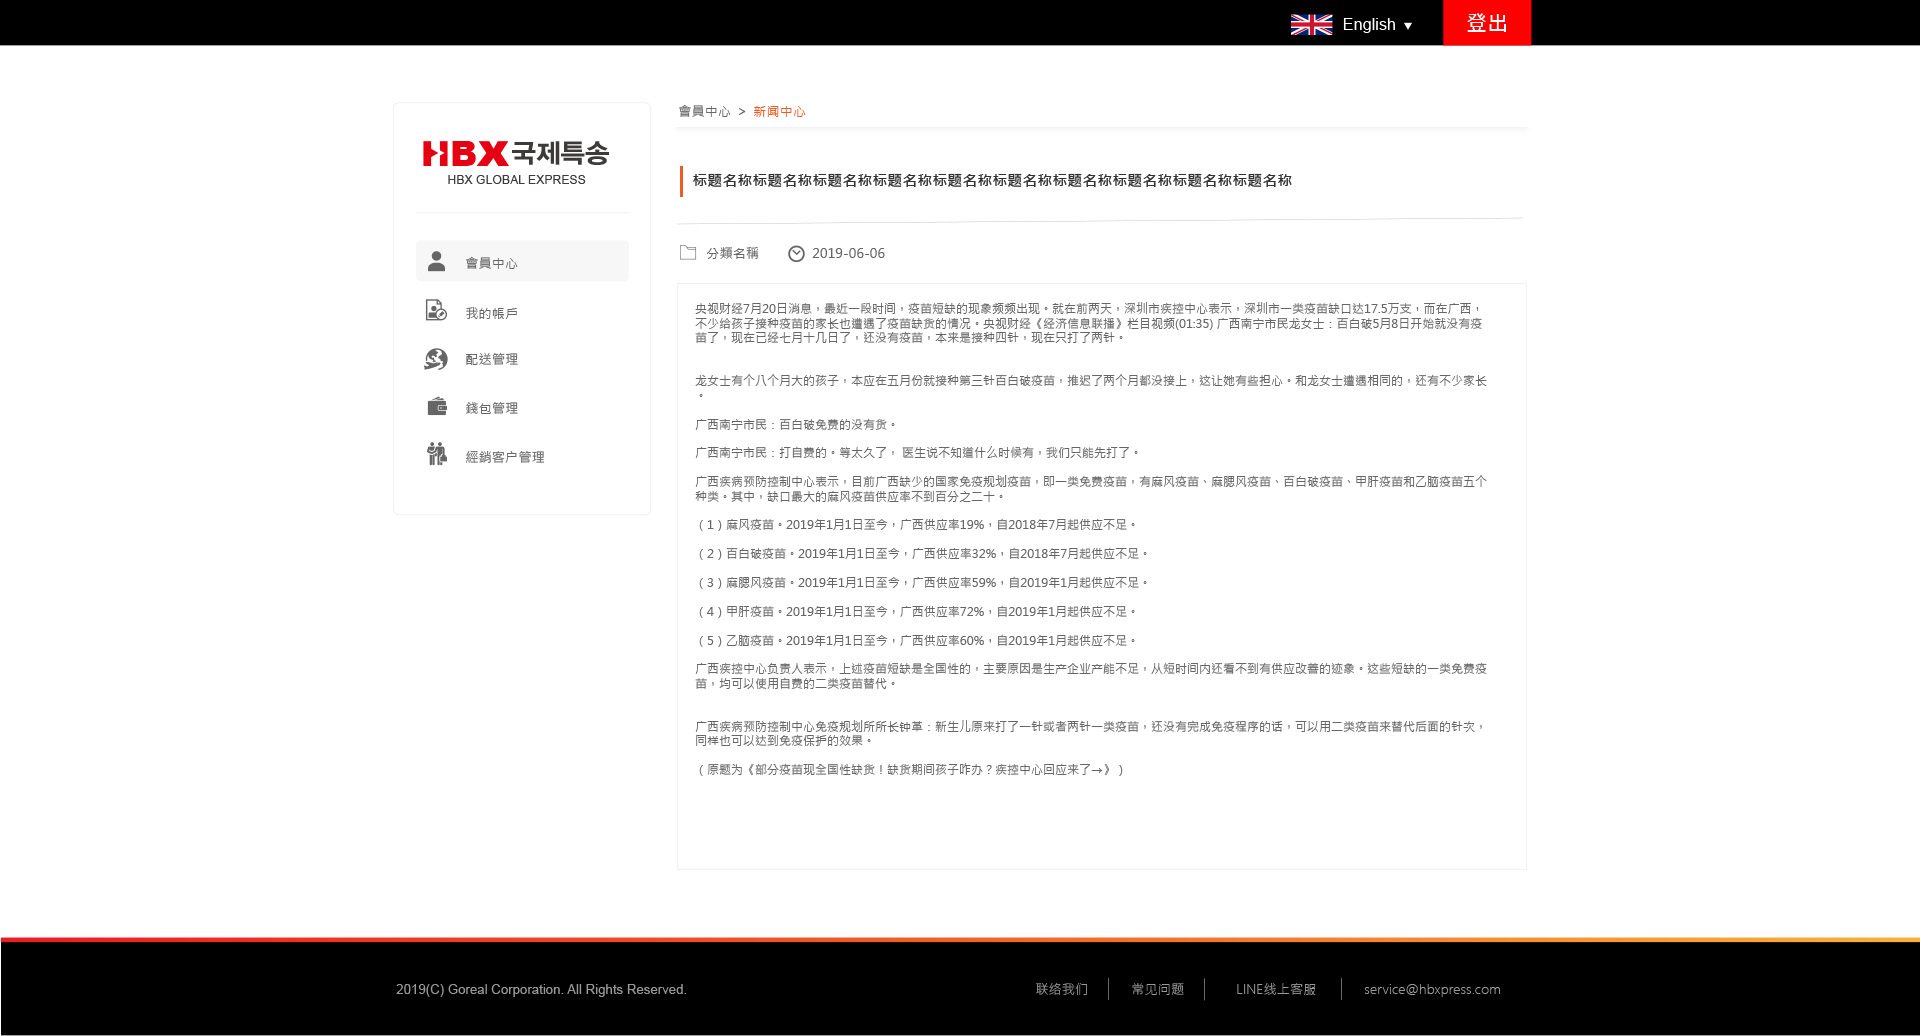Click the 我的帳戶 document icon
The width and height of the screenshot is (1920, 1036).
click(436, 311)
